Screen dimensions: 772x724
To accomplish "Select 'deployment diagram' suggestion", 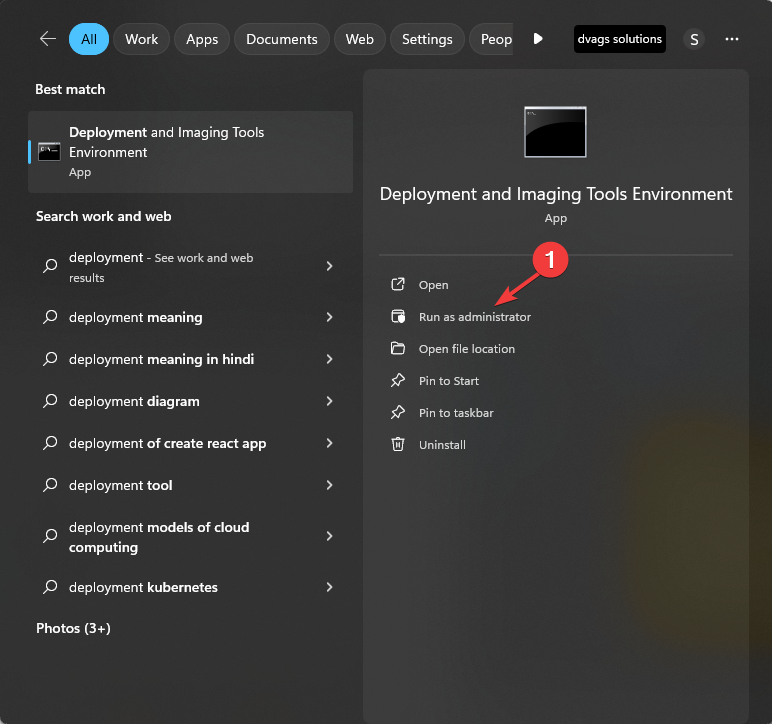I will pyautogui.click(x=191, y=402).
